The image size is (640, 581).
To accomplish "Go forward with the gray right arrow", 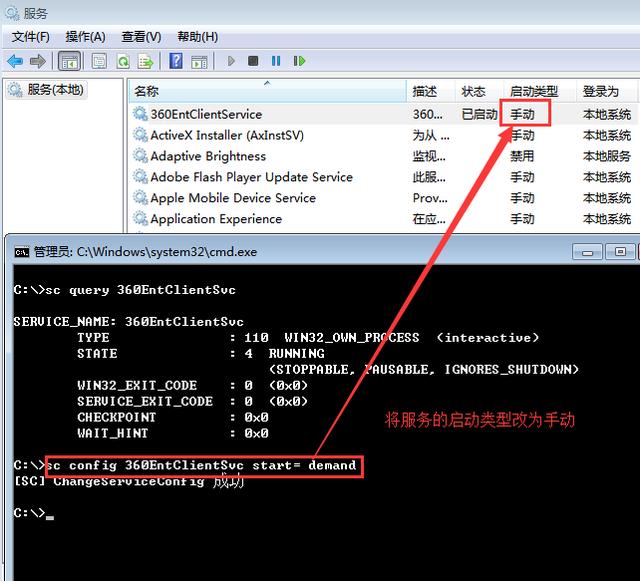I will (x=38, y=61).
